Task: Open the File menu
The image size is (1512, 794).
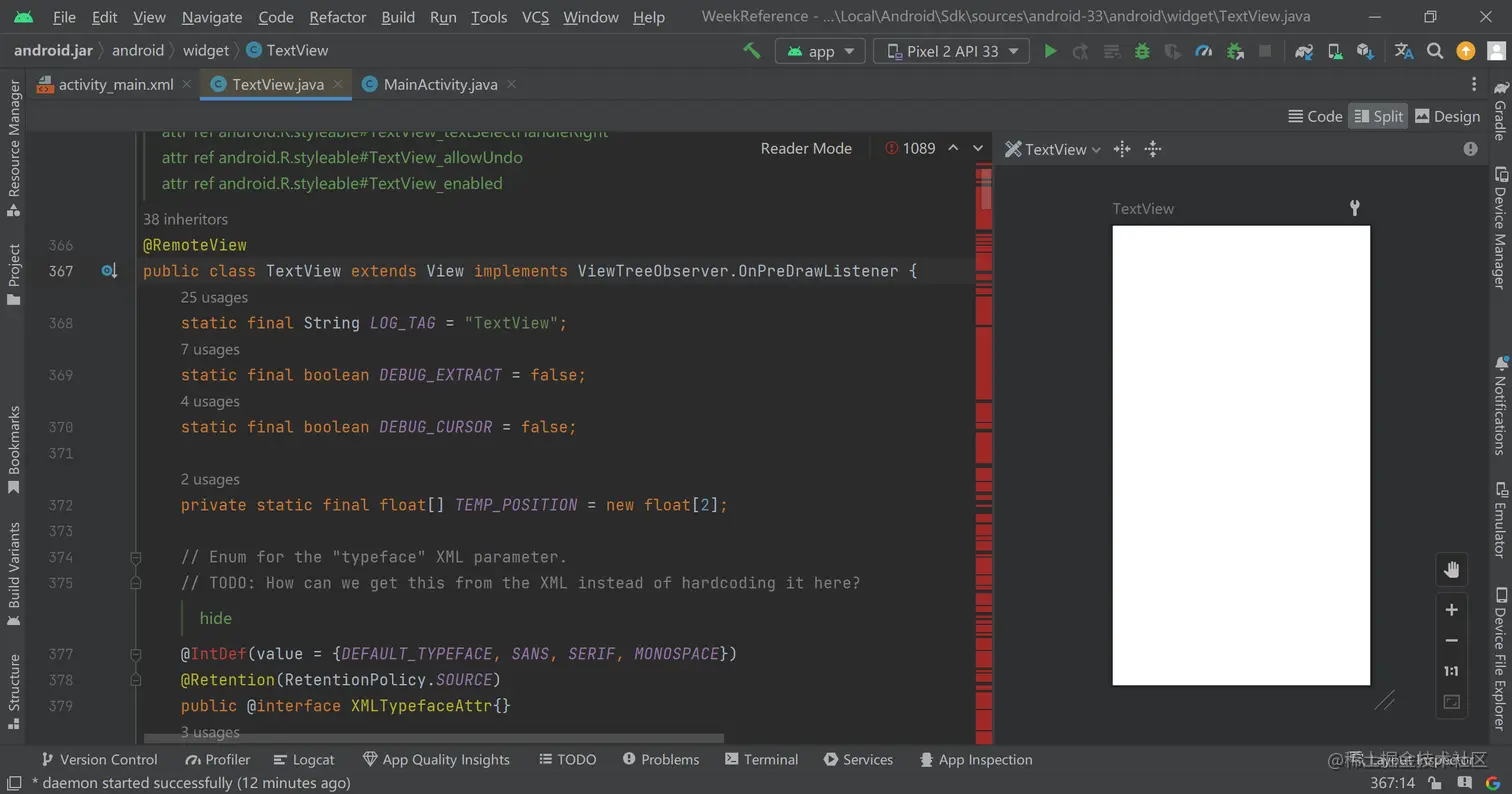Action: (x=64, y=17)
